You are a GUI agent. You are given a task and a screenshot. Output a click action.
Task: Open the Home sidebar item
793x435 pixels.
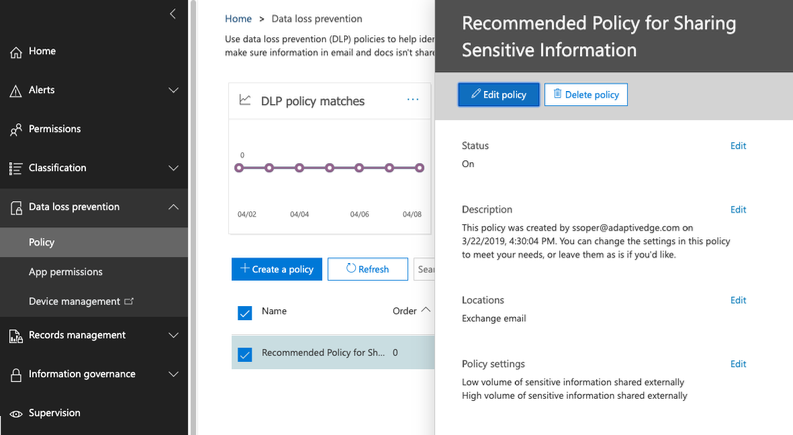tap(94, 51)
